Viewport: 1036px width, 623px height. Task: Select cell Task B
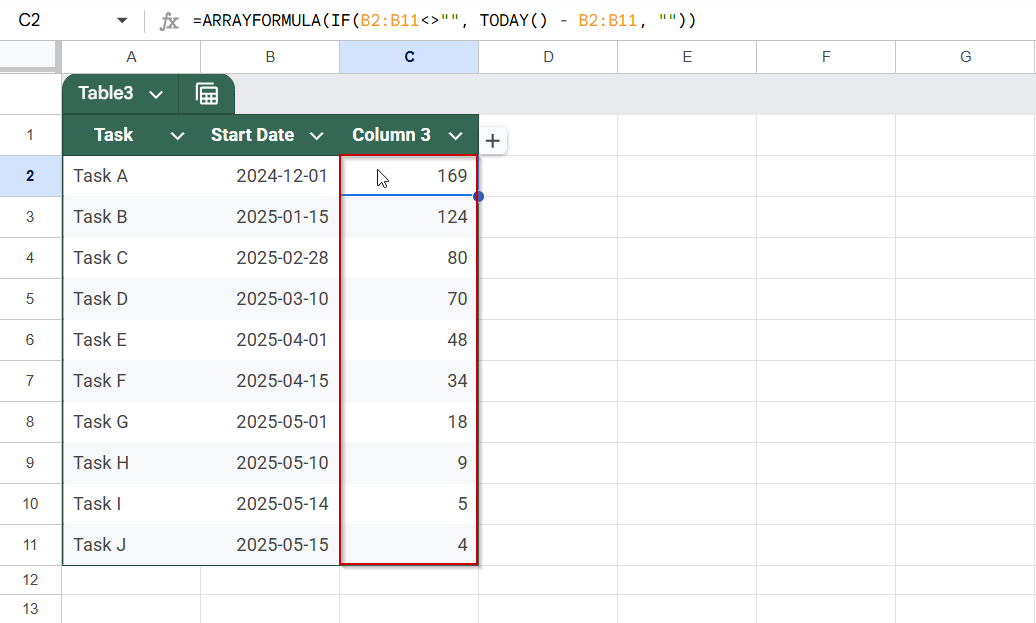point(131,217)
